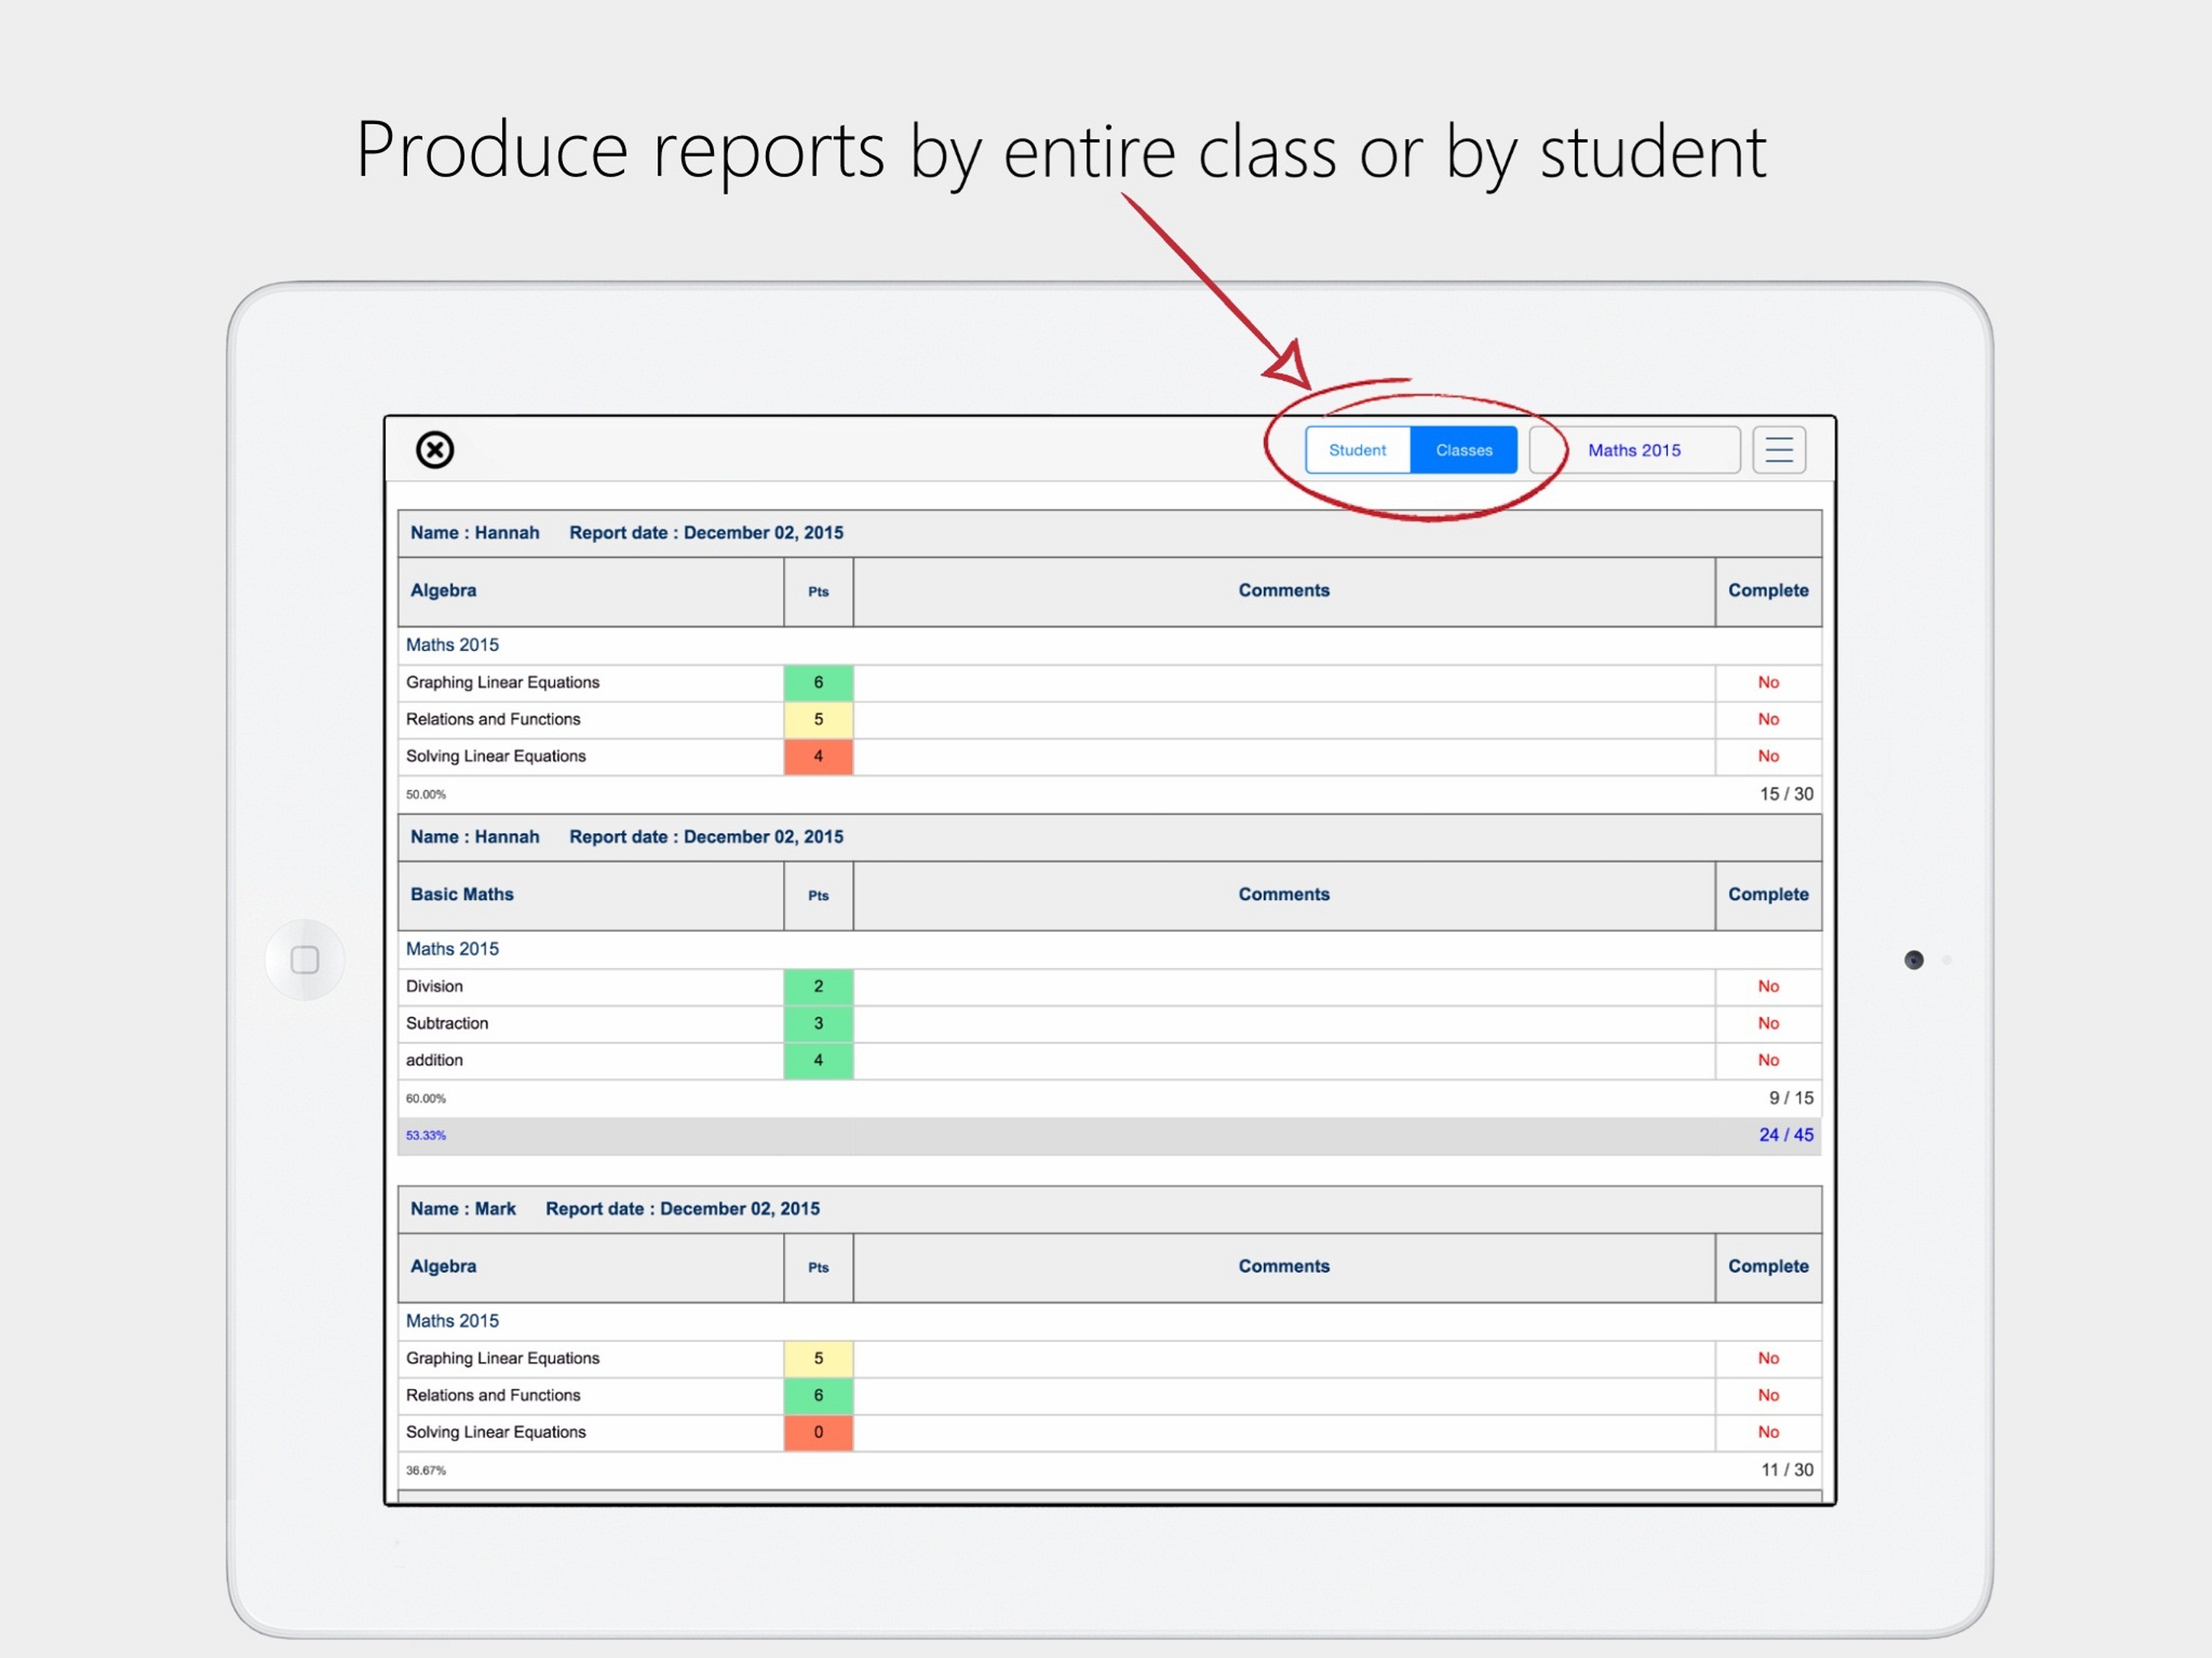
Task: Select Hannah's Relations and Functions row
Action: [1109, 719]
